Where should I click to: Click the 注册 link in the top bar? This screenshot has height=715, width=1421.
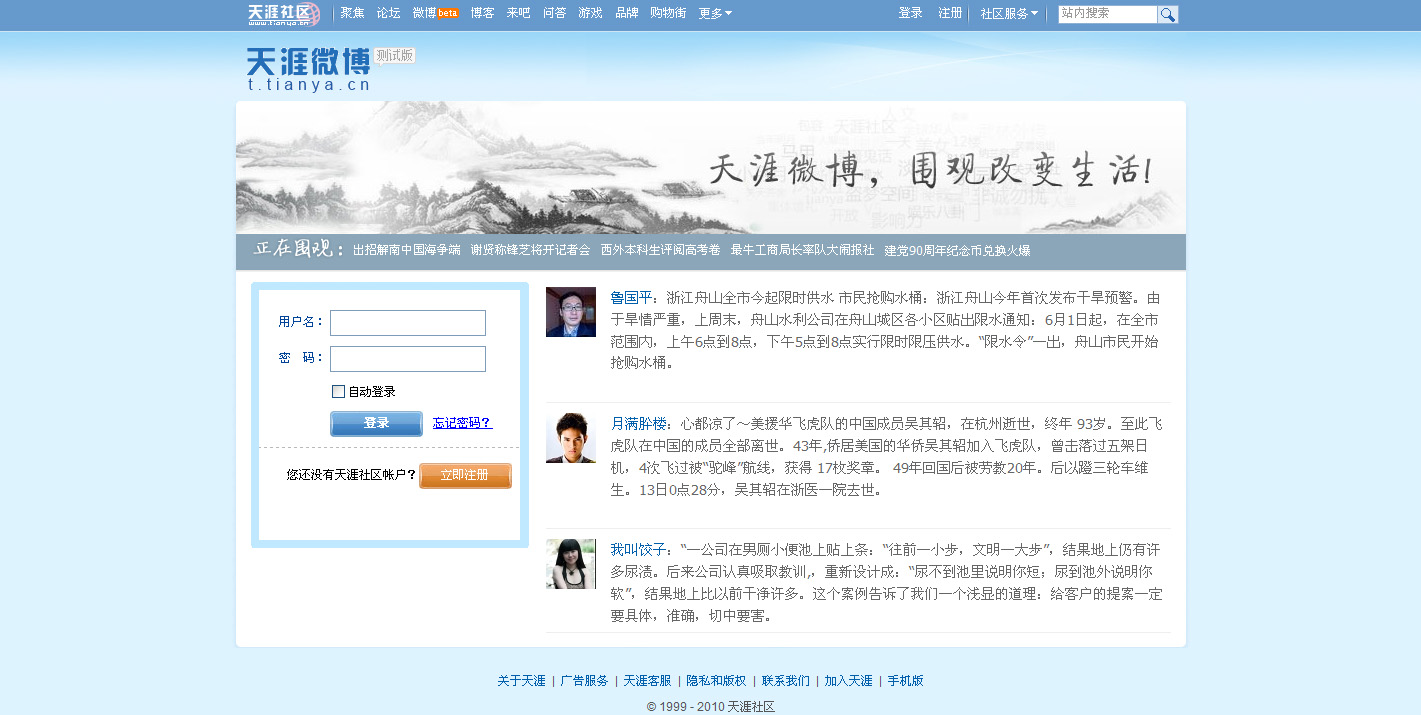click(950, 13)
